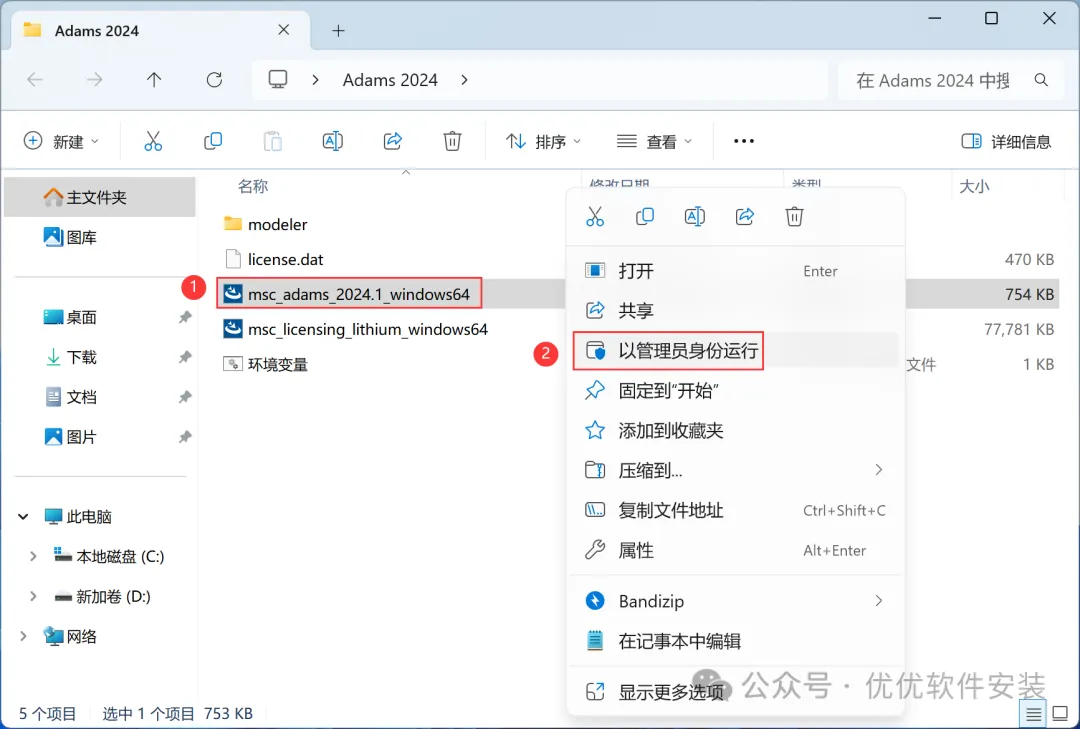Choose 打开 in the context menu
The image size is (1080, 729).
735,271
